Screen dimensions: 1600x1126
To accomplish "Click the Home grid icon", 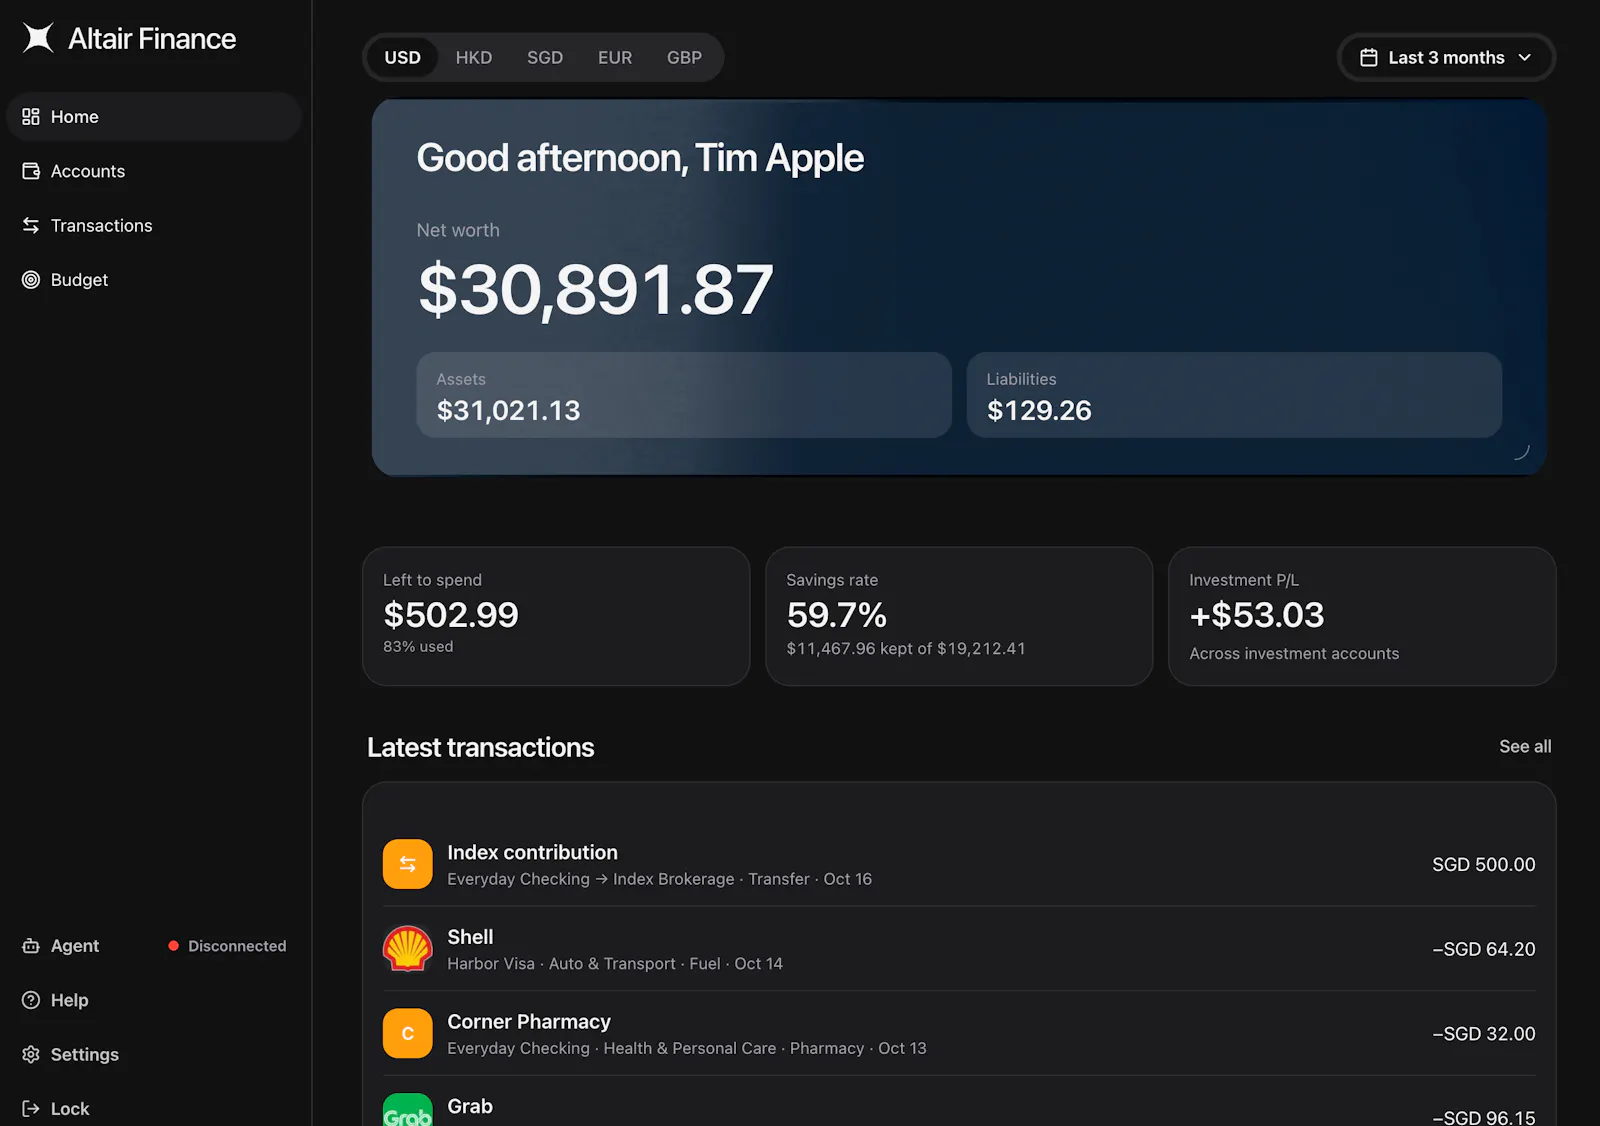I will (x=31, y=117).
